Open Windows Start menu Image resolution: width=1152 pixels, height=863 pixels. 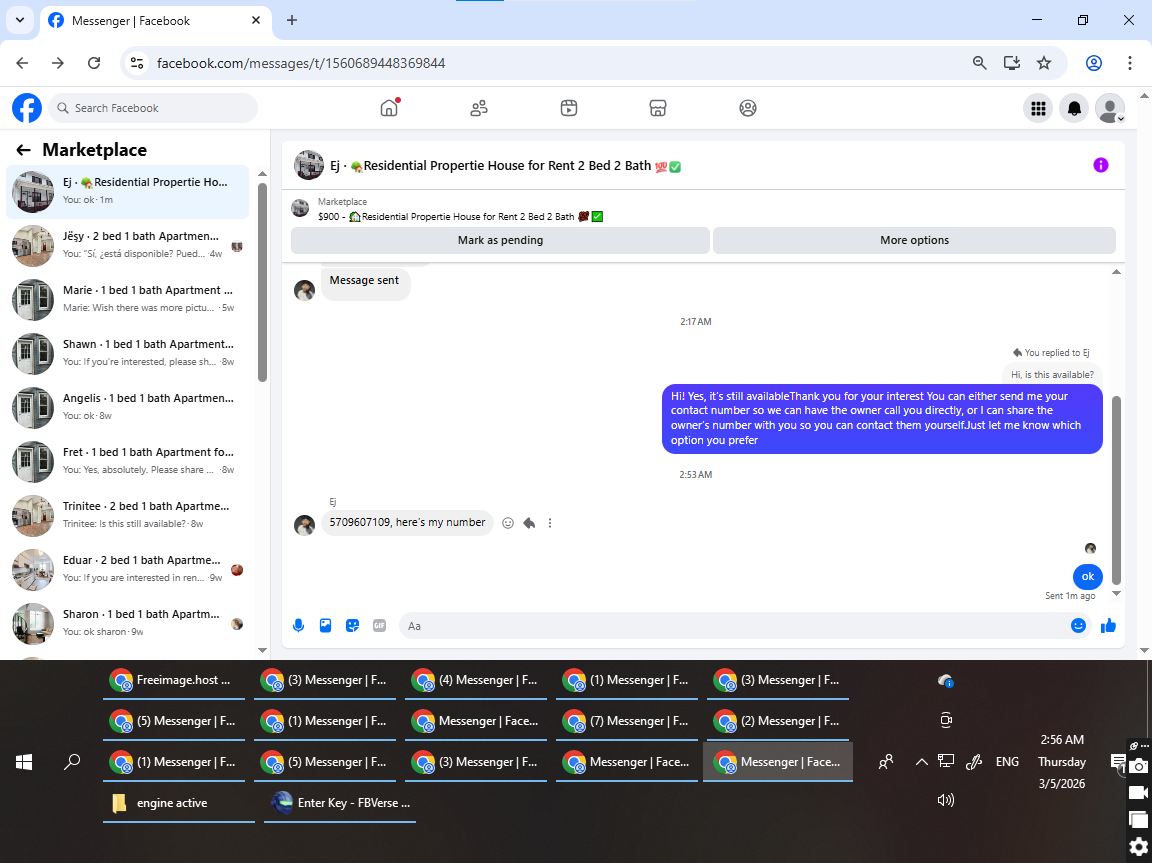coord(24,762)
